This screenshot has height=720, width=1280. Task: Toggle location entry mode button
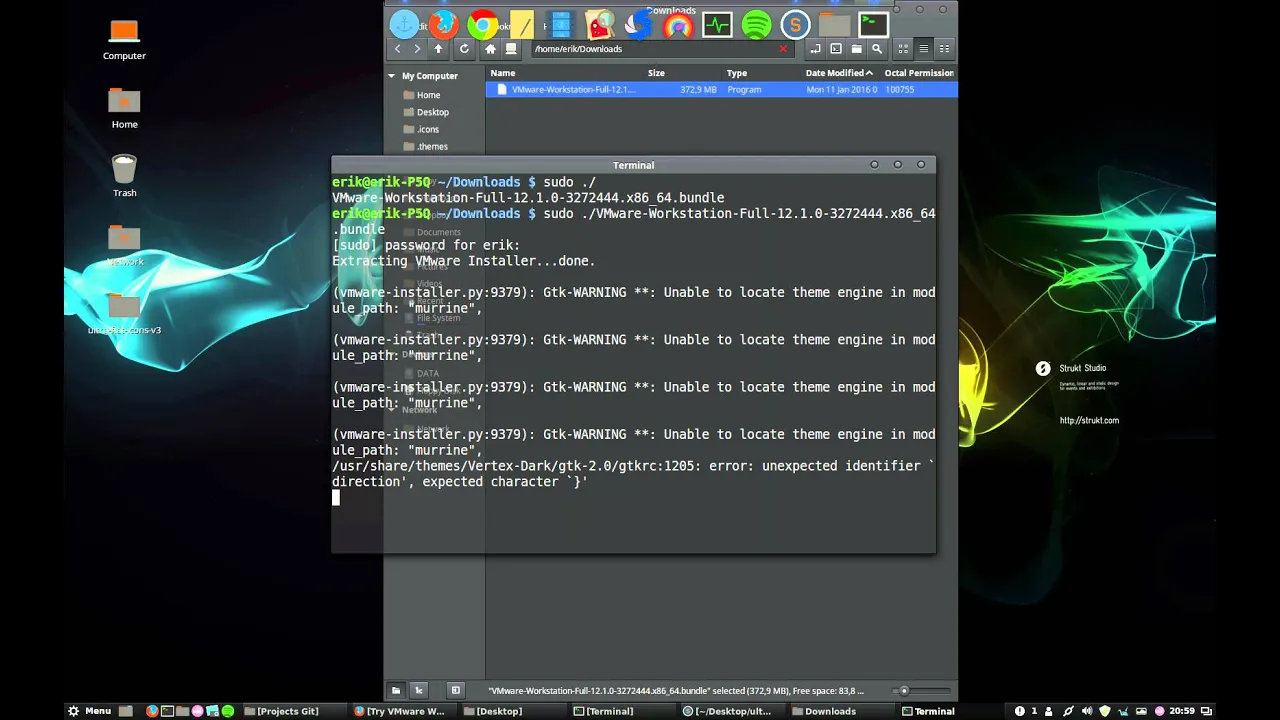pos(815,49)
